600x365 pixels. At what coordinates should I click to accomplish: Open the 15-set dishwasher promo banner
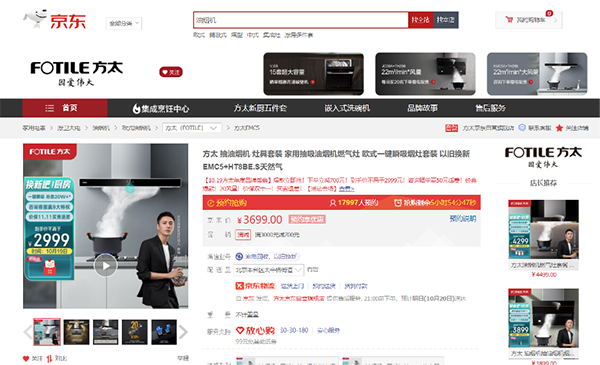click(313, 74)
